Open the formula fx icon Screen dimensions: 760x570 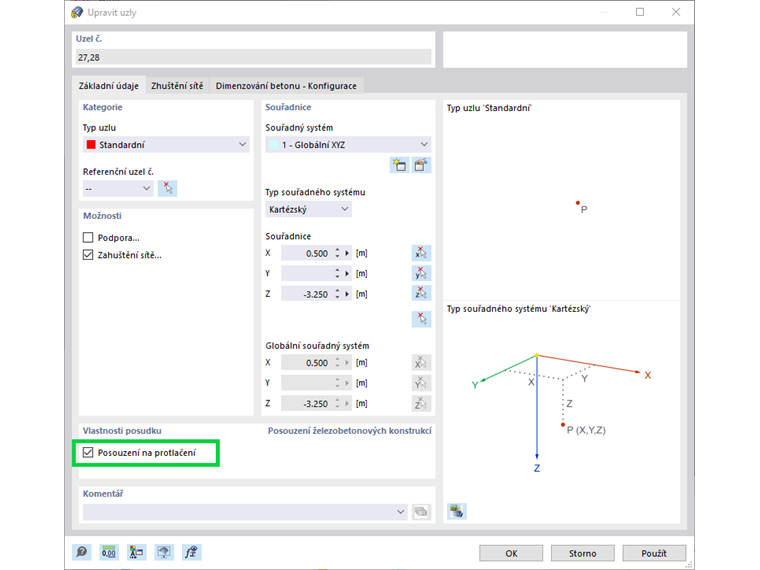[191, 552]
